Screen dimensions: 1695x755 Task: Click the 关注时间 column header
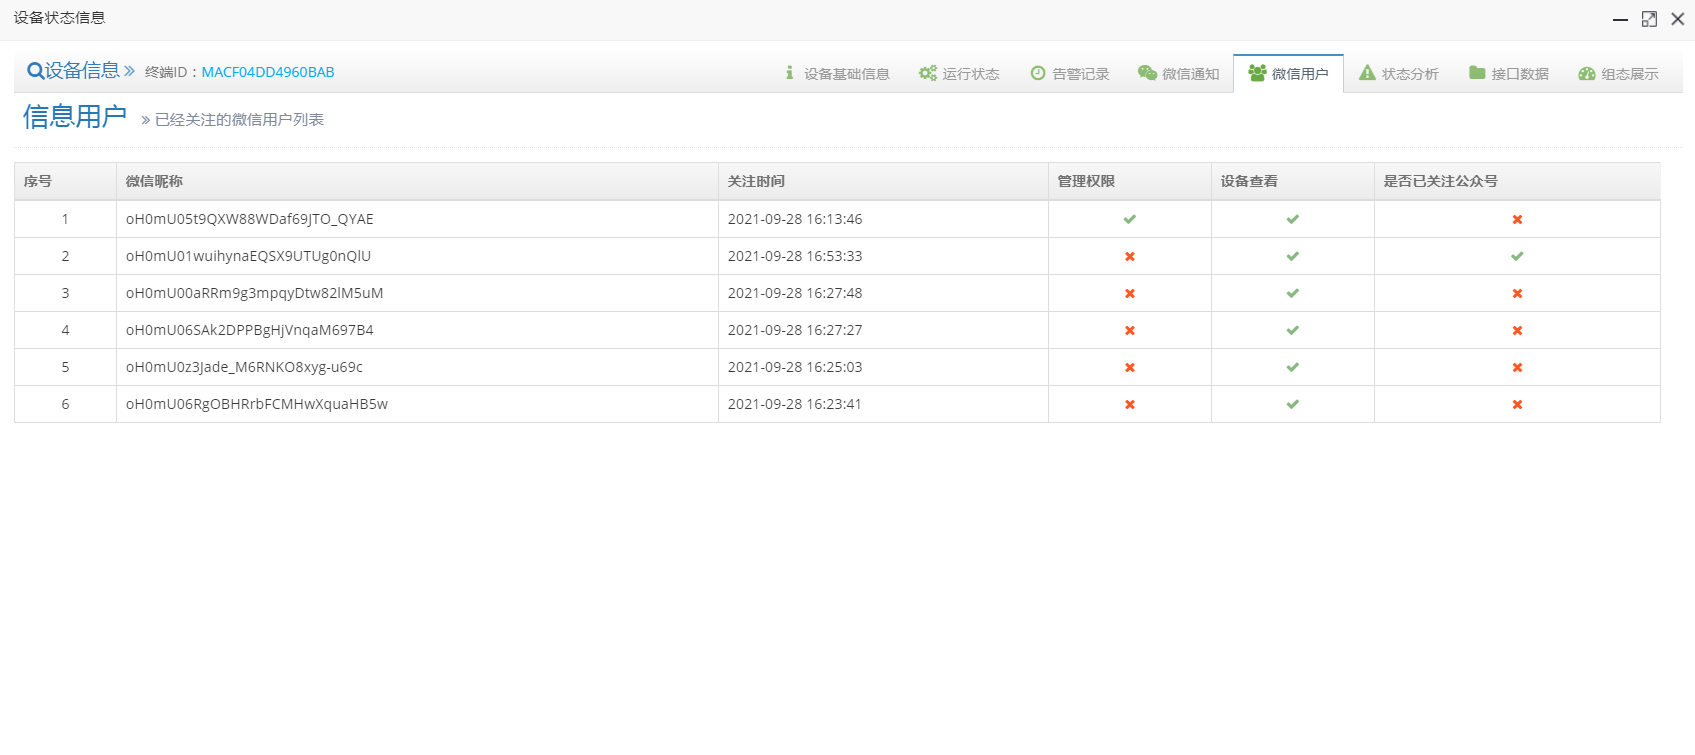(756, 181)
